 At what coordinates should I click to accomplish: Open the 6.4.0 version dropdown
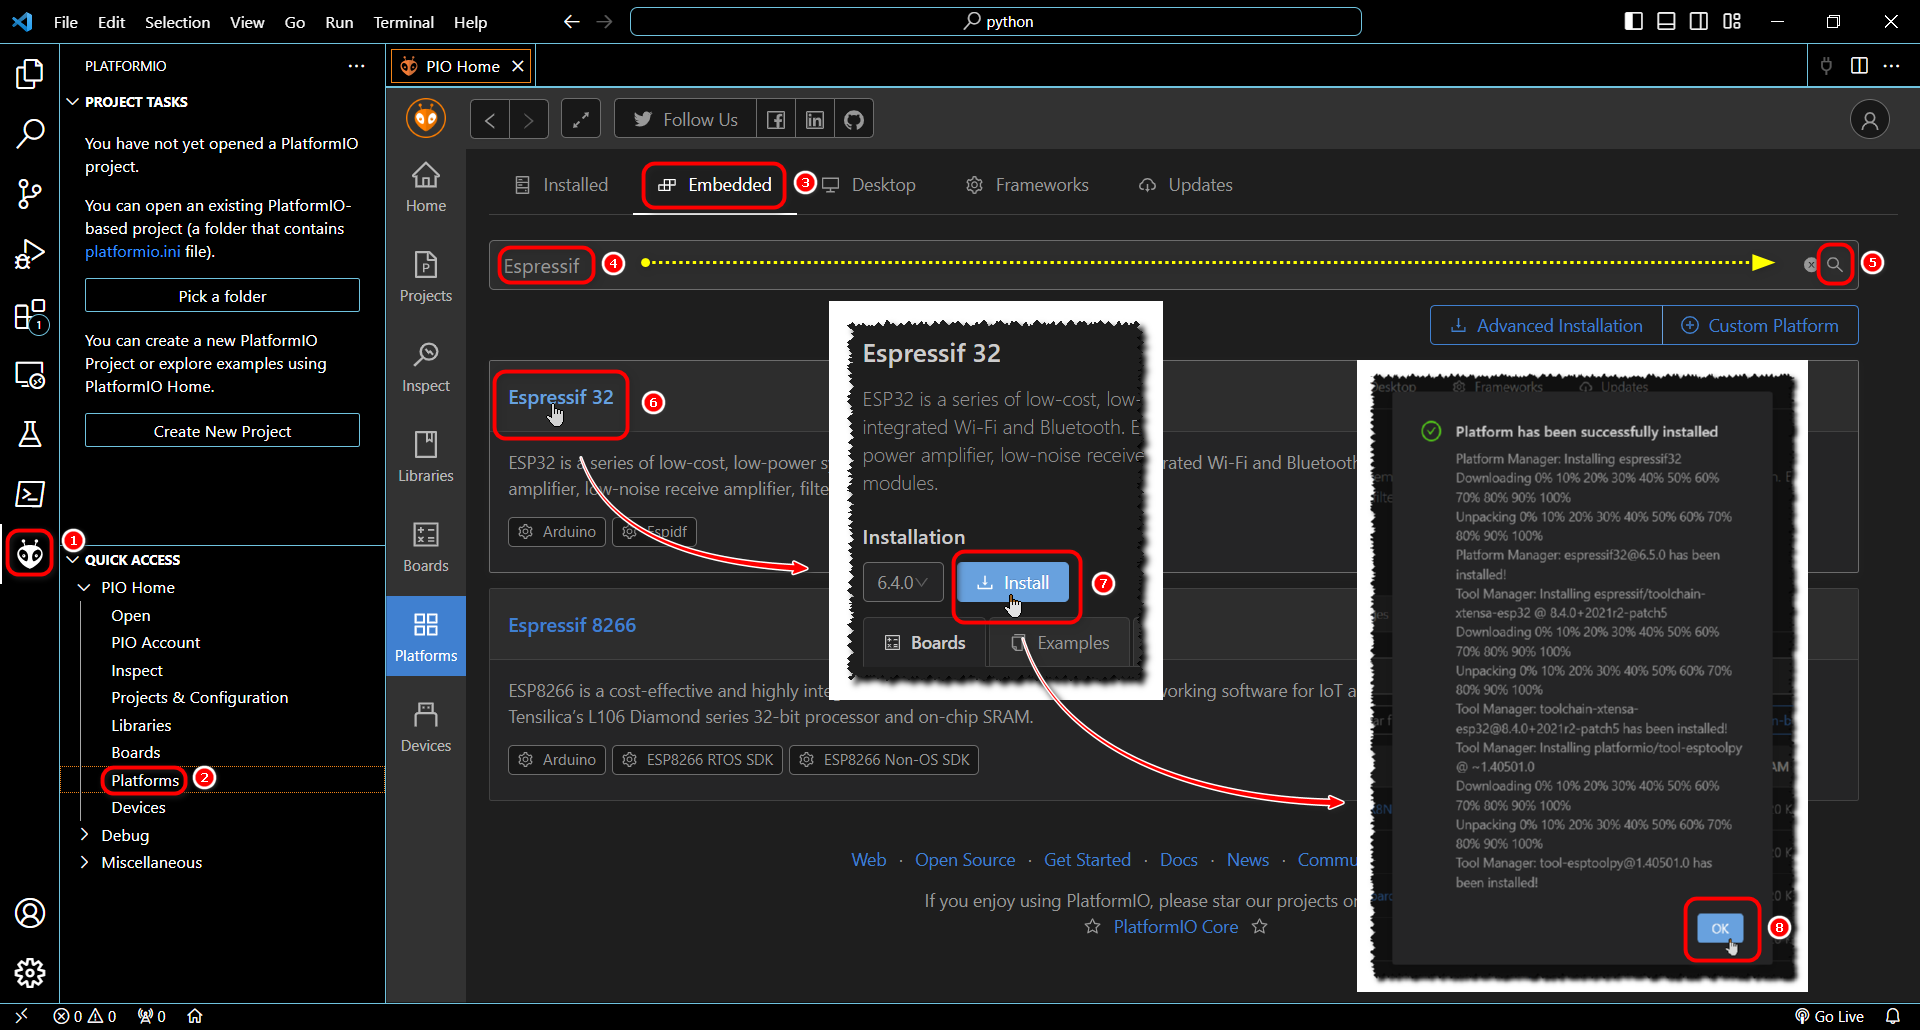903,582
